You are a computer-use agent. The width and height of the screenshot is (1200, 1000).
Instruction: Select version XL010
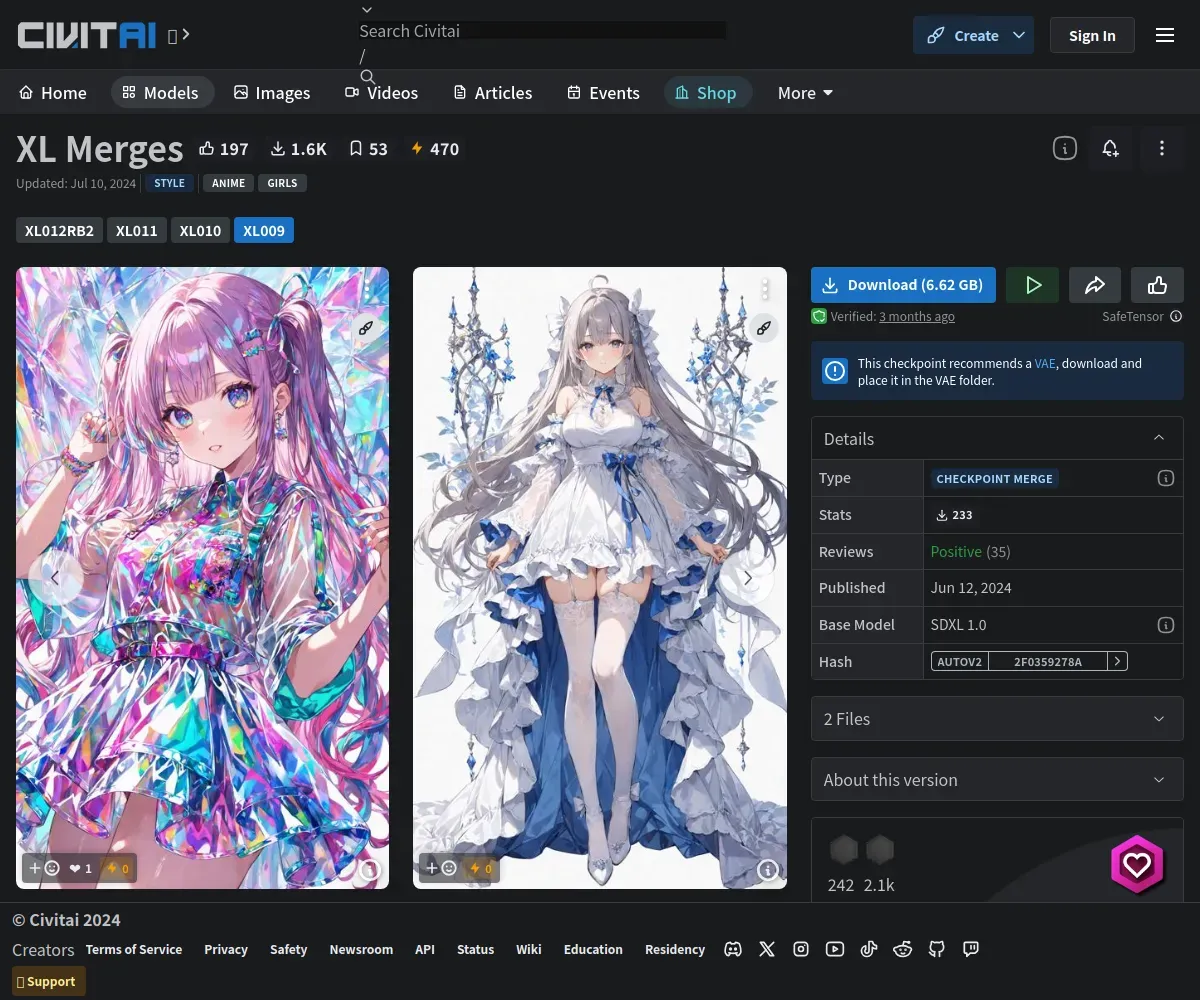click(x=200, y=231)
